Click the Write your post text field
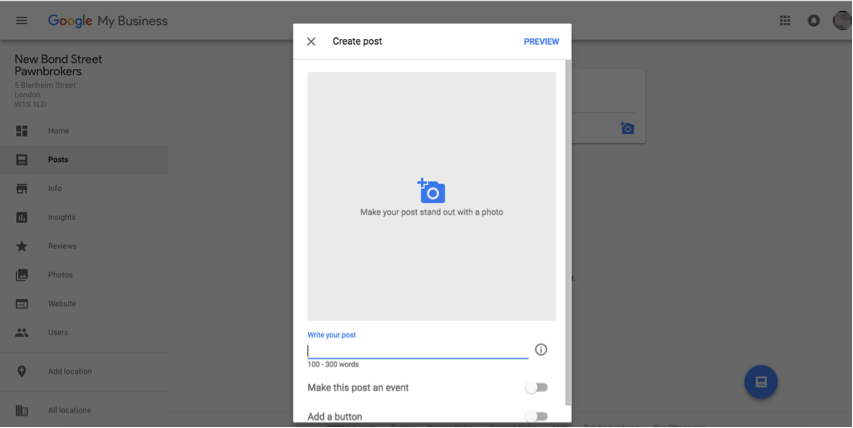The image size is (853, 428). (x=418, y=351)
